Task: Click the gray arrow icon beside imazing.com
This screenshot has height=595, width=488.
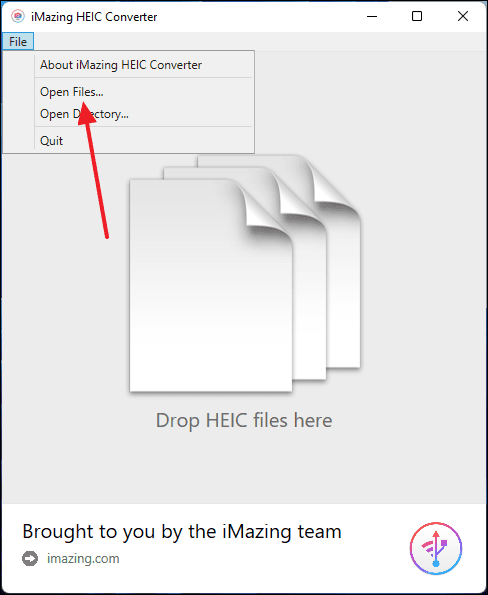Action: coord(30,559)
